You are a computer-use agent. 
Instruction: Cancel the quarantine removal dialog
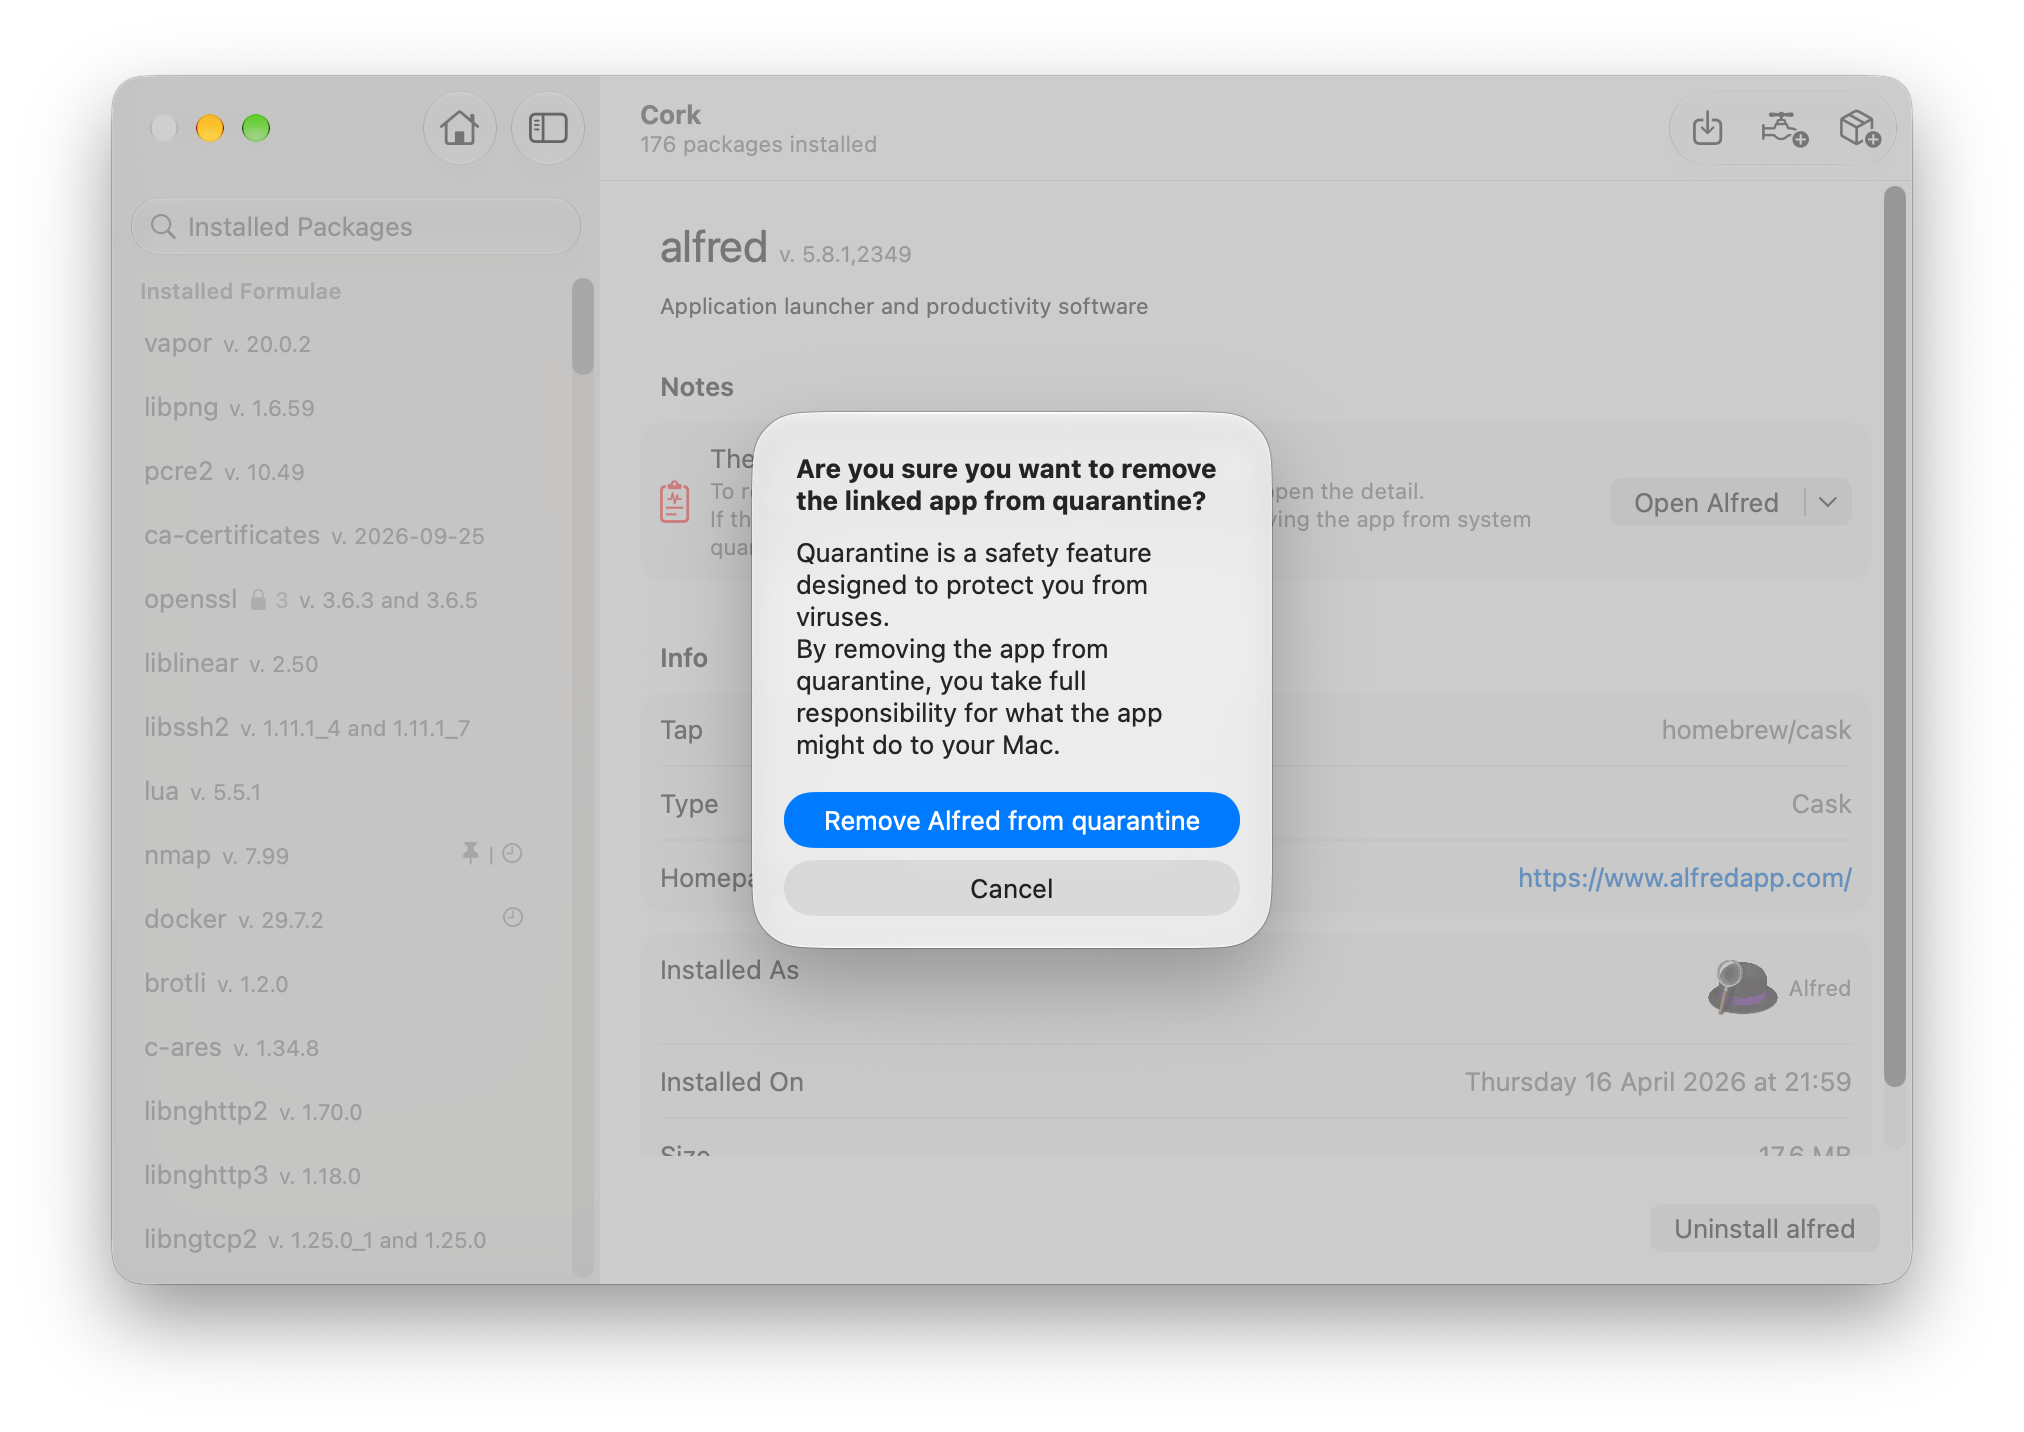[1012, 889]
